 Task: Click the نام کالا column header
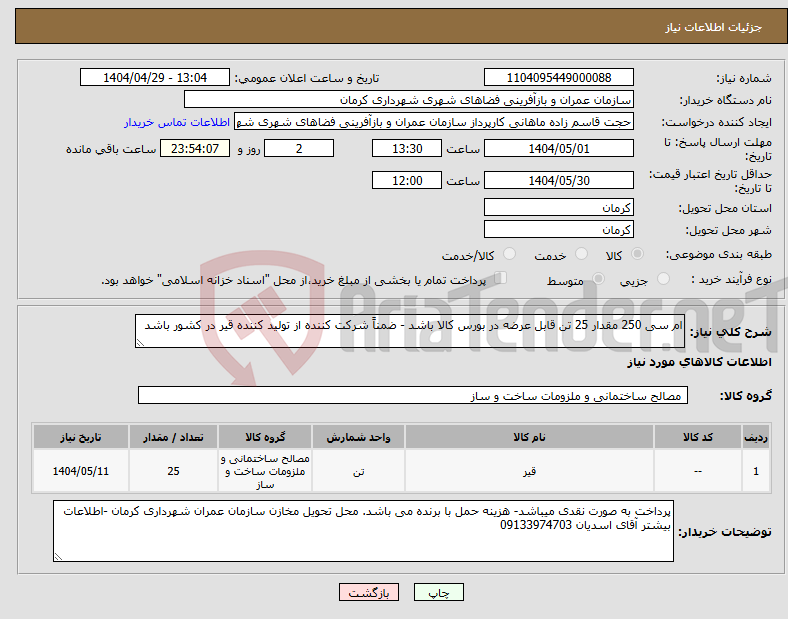pos(529,437)
